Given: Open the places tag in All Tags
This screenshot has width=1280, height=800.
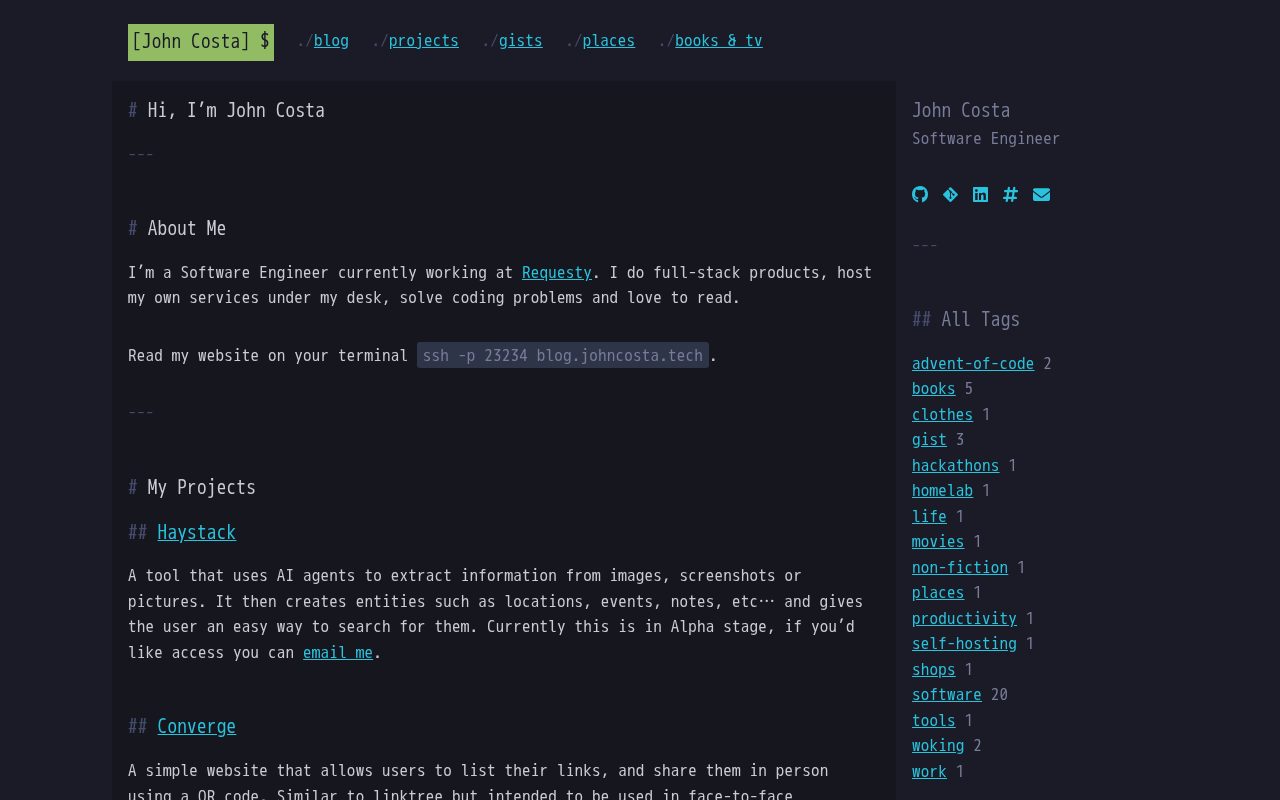Looking at the screenshot, I should [938, 593].
